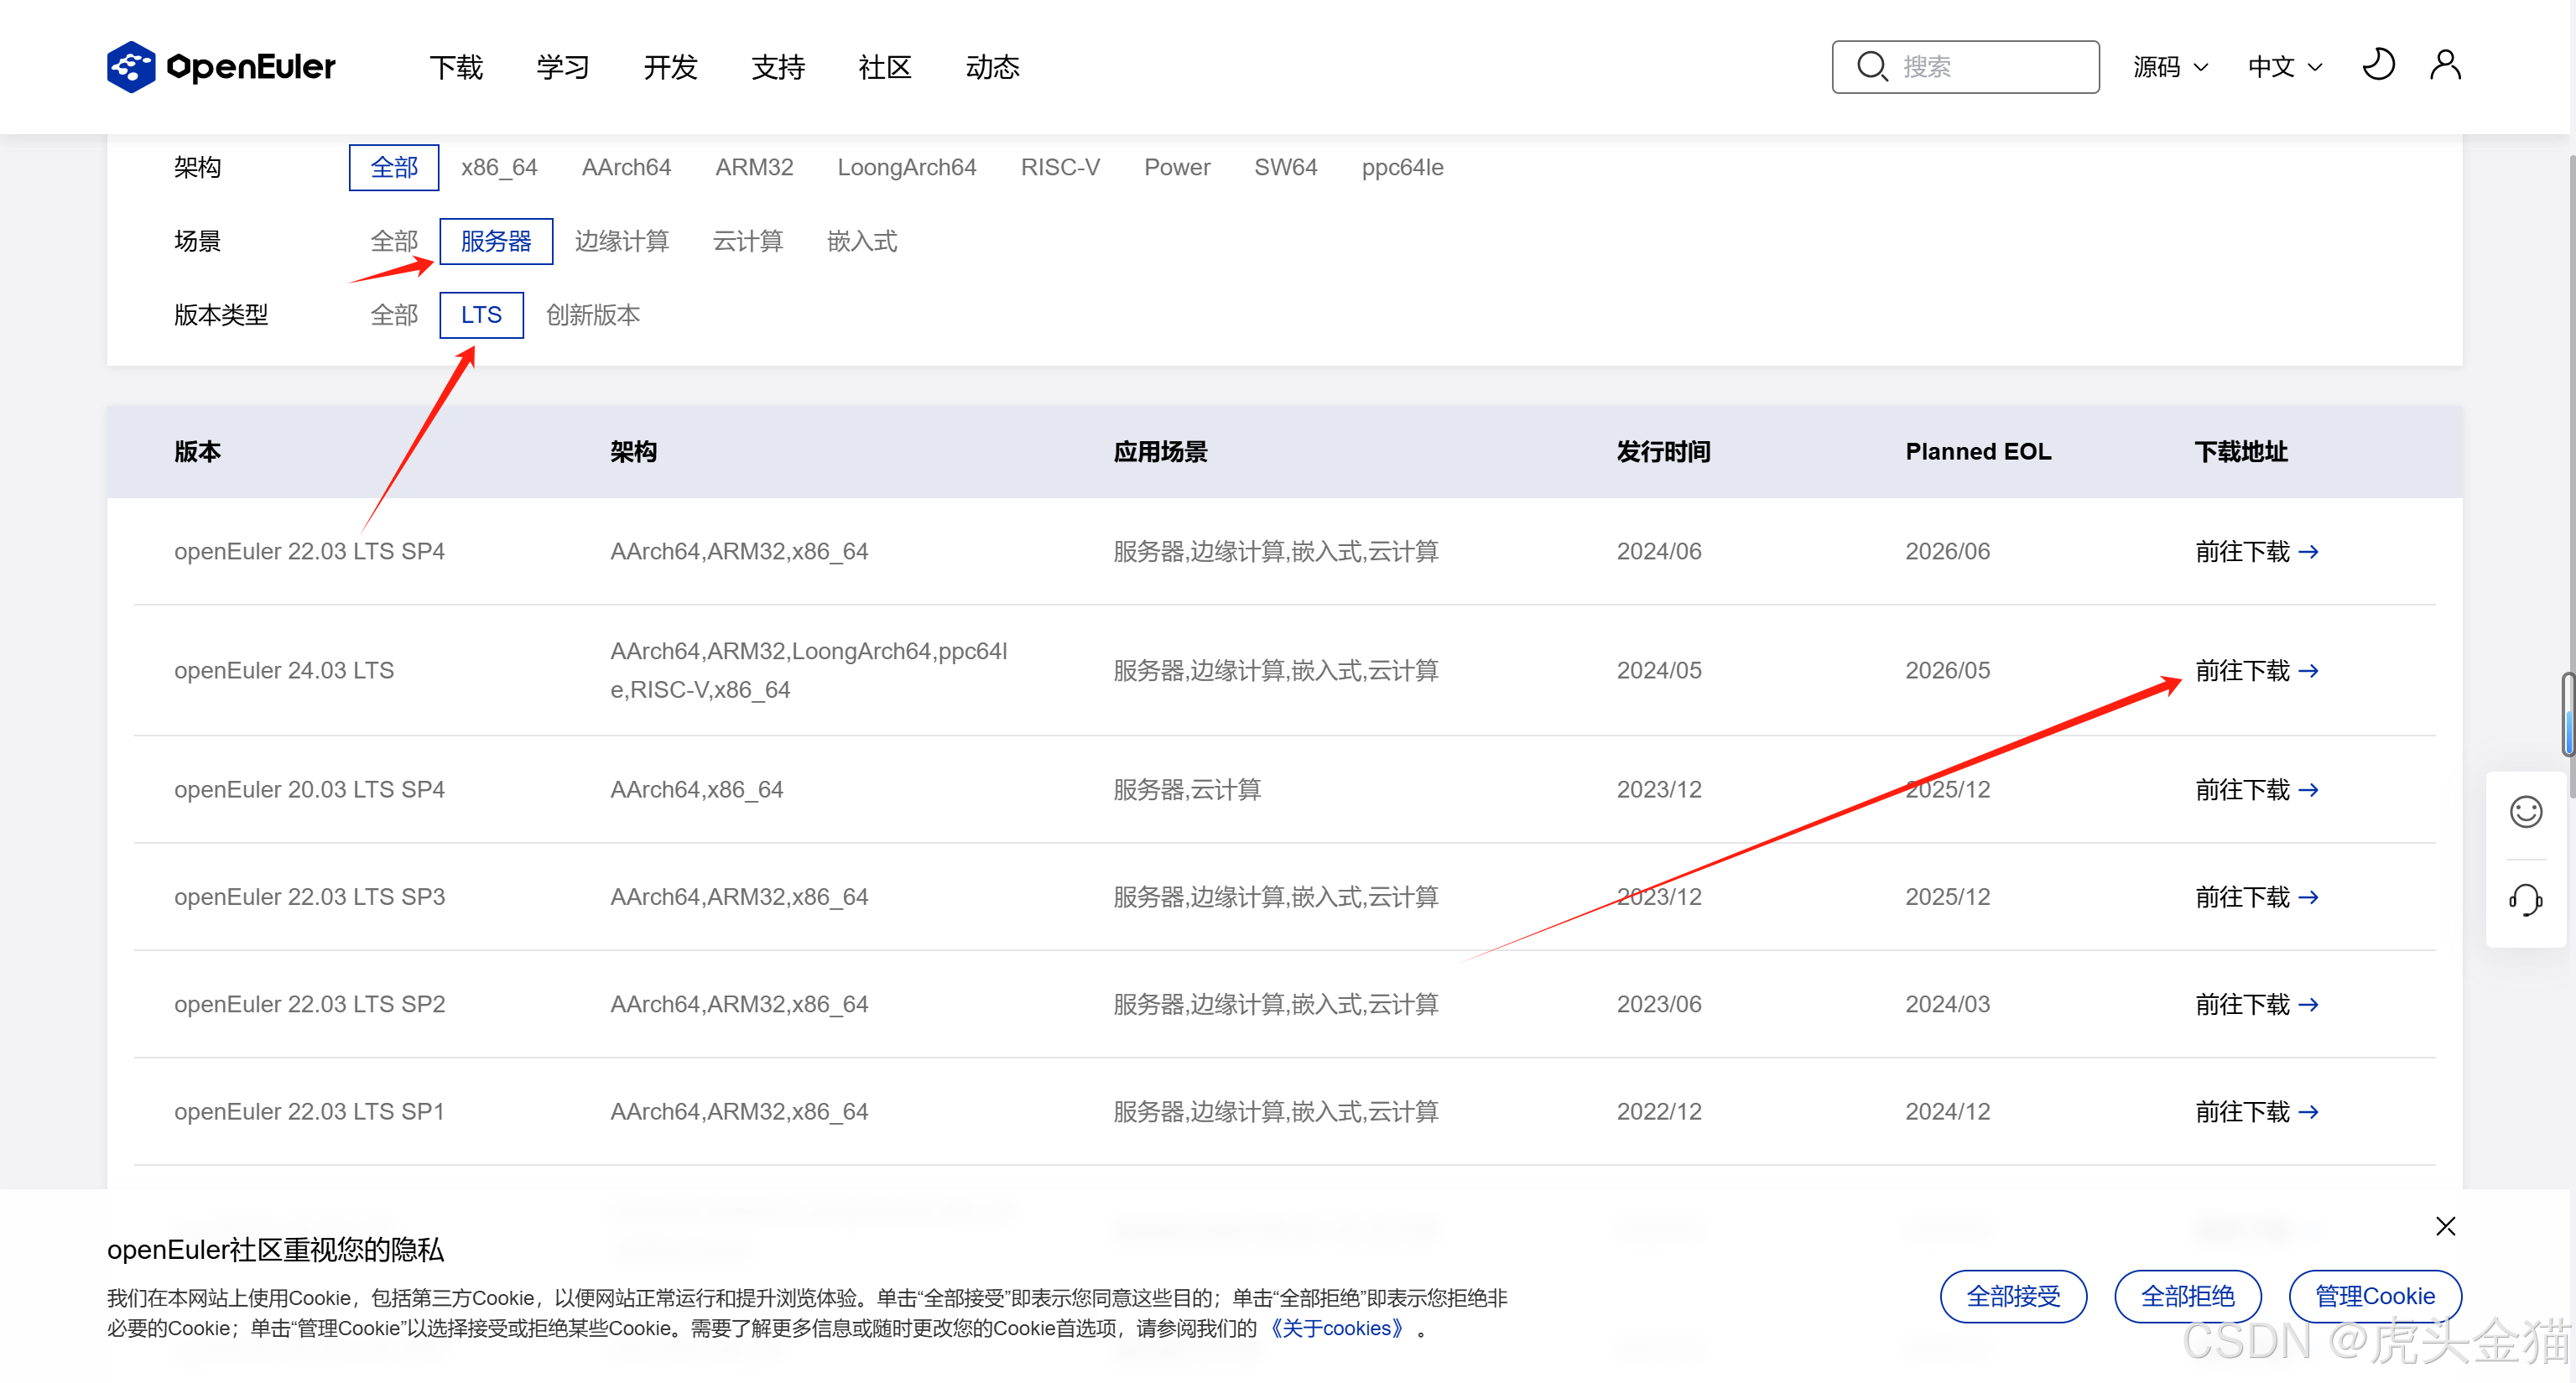Open the headset support icon
Viewport: 2576px width, 1383px height.
pos(2525,899)
